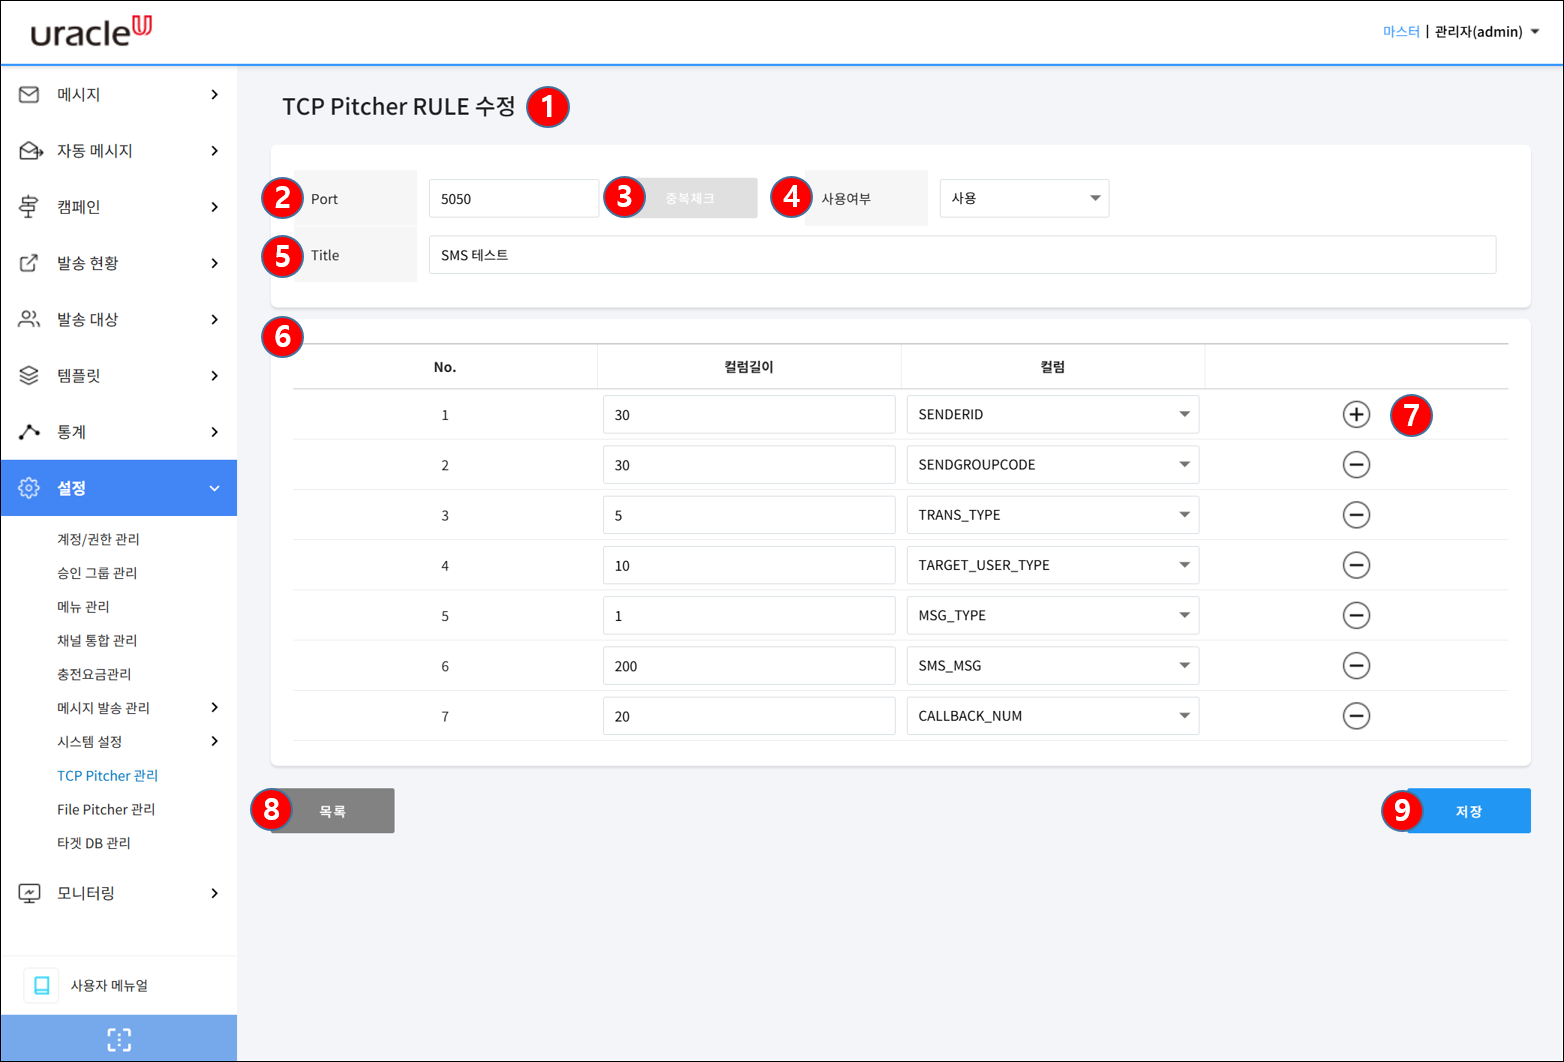The height and width of the screenshot is (1062, 1564).
Task: Expand the 시스템 설정 submenu chevron
Action: coord(214,741)
